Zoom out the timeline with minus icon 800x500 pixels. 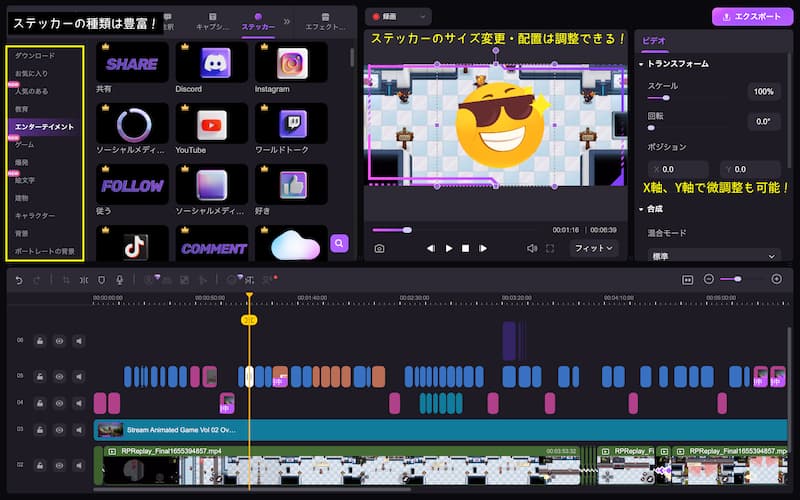(x=708, y=279)
